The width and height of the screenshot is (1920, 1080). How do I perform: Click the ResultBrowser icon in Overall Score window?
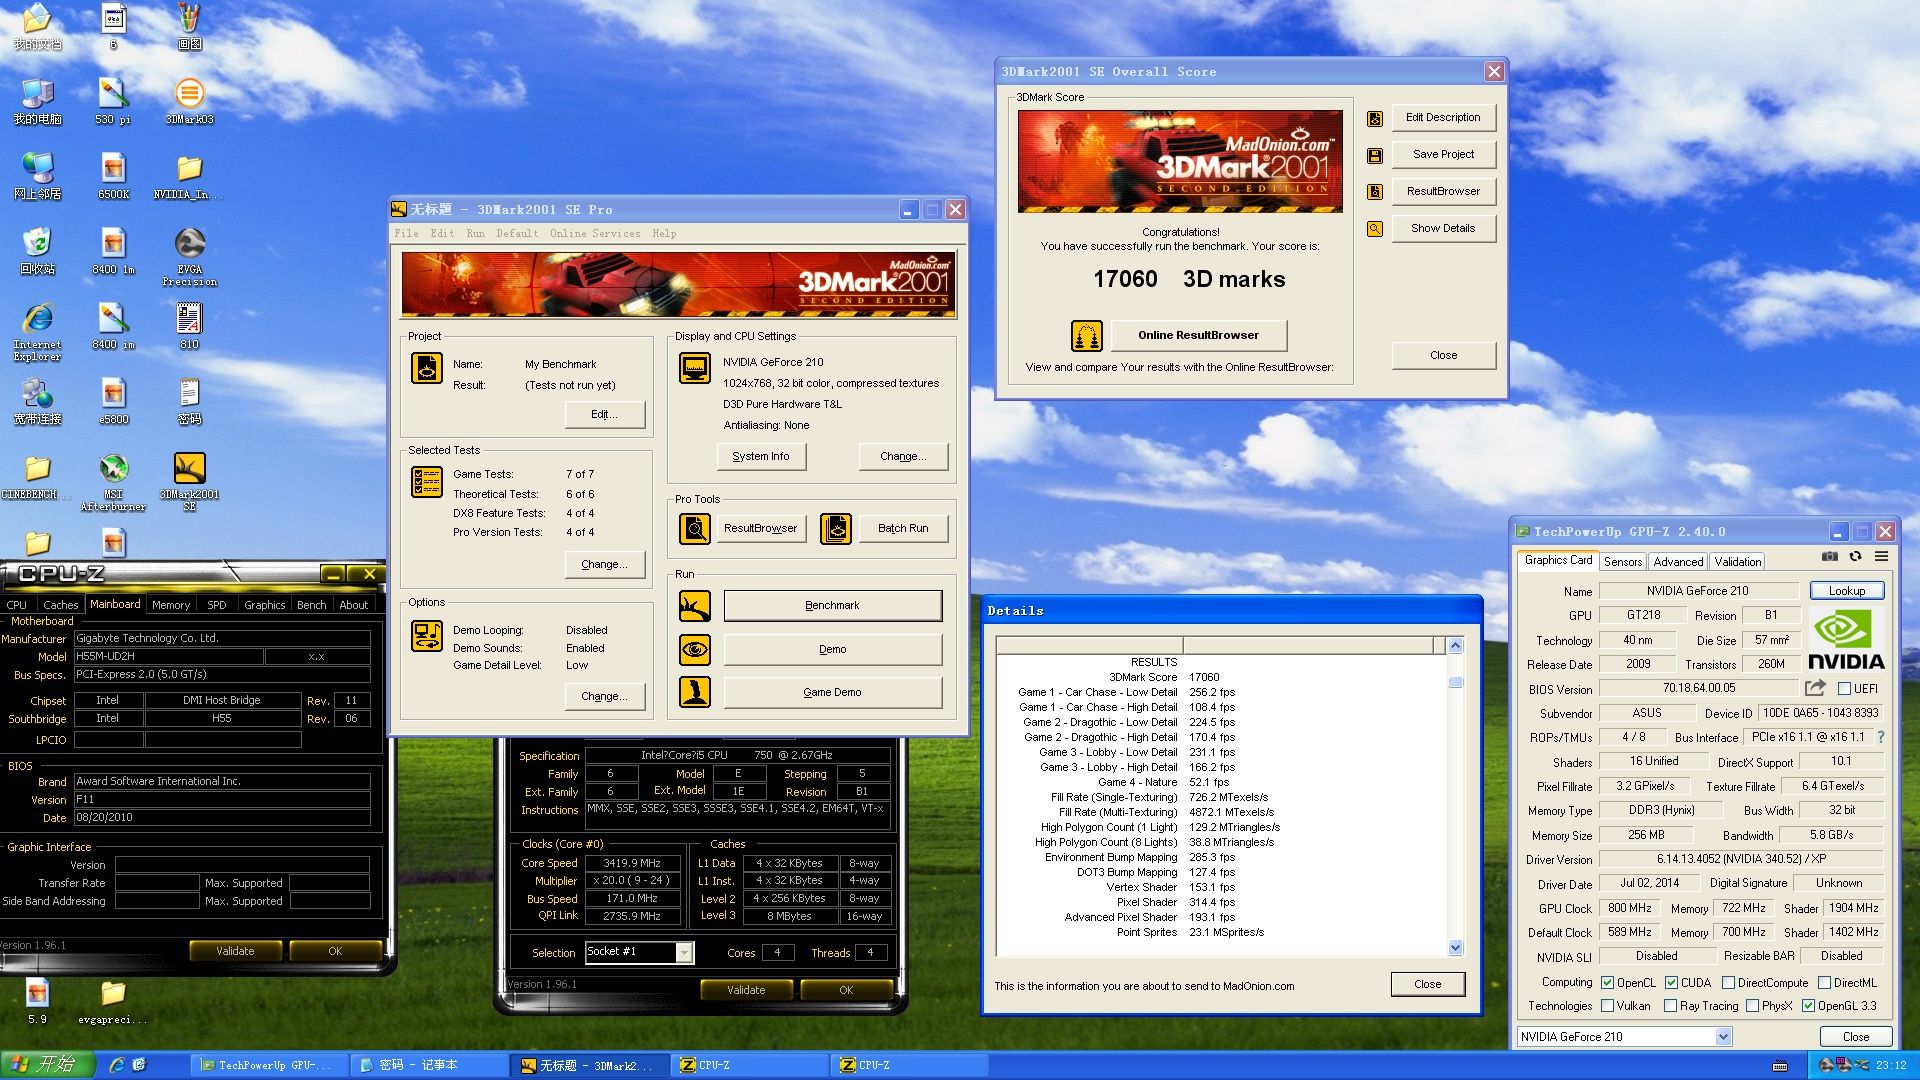pos(1375,192)
